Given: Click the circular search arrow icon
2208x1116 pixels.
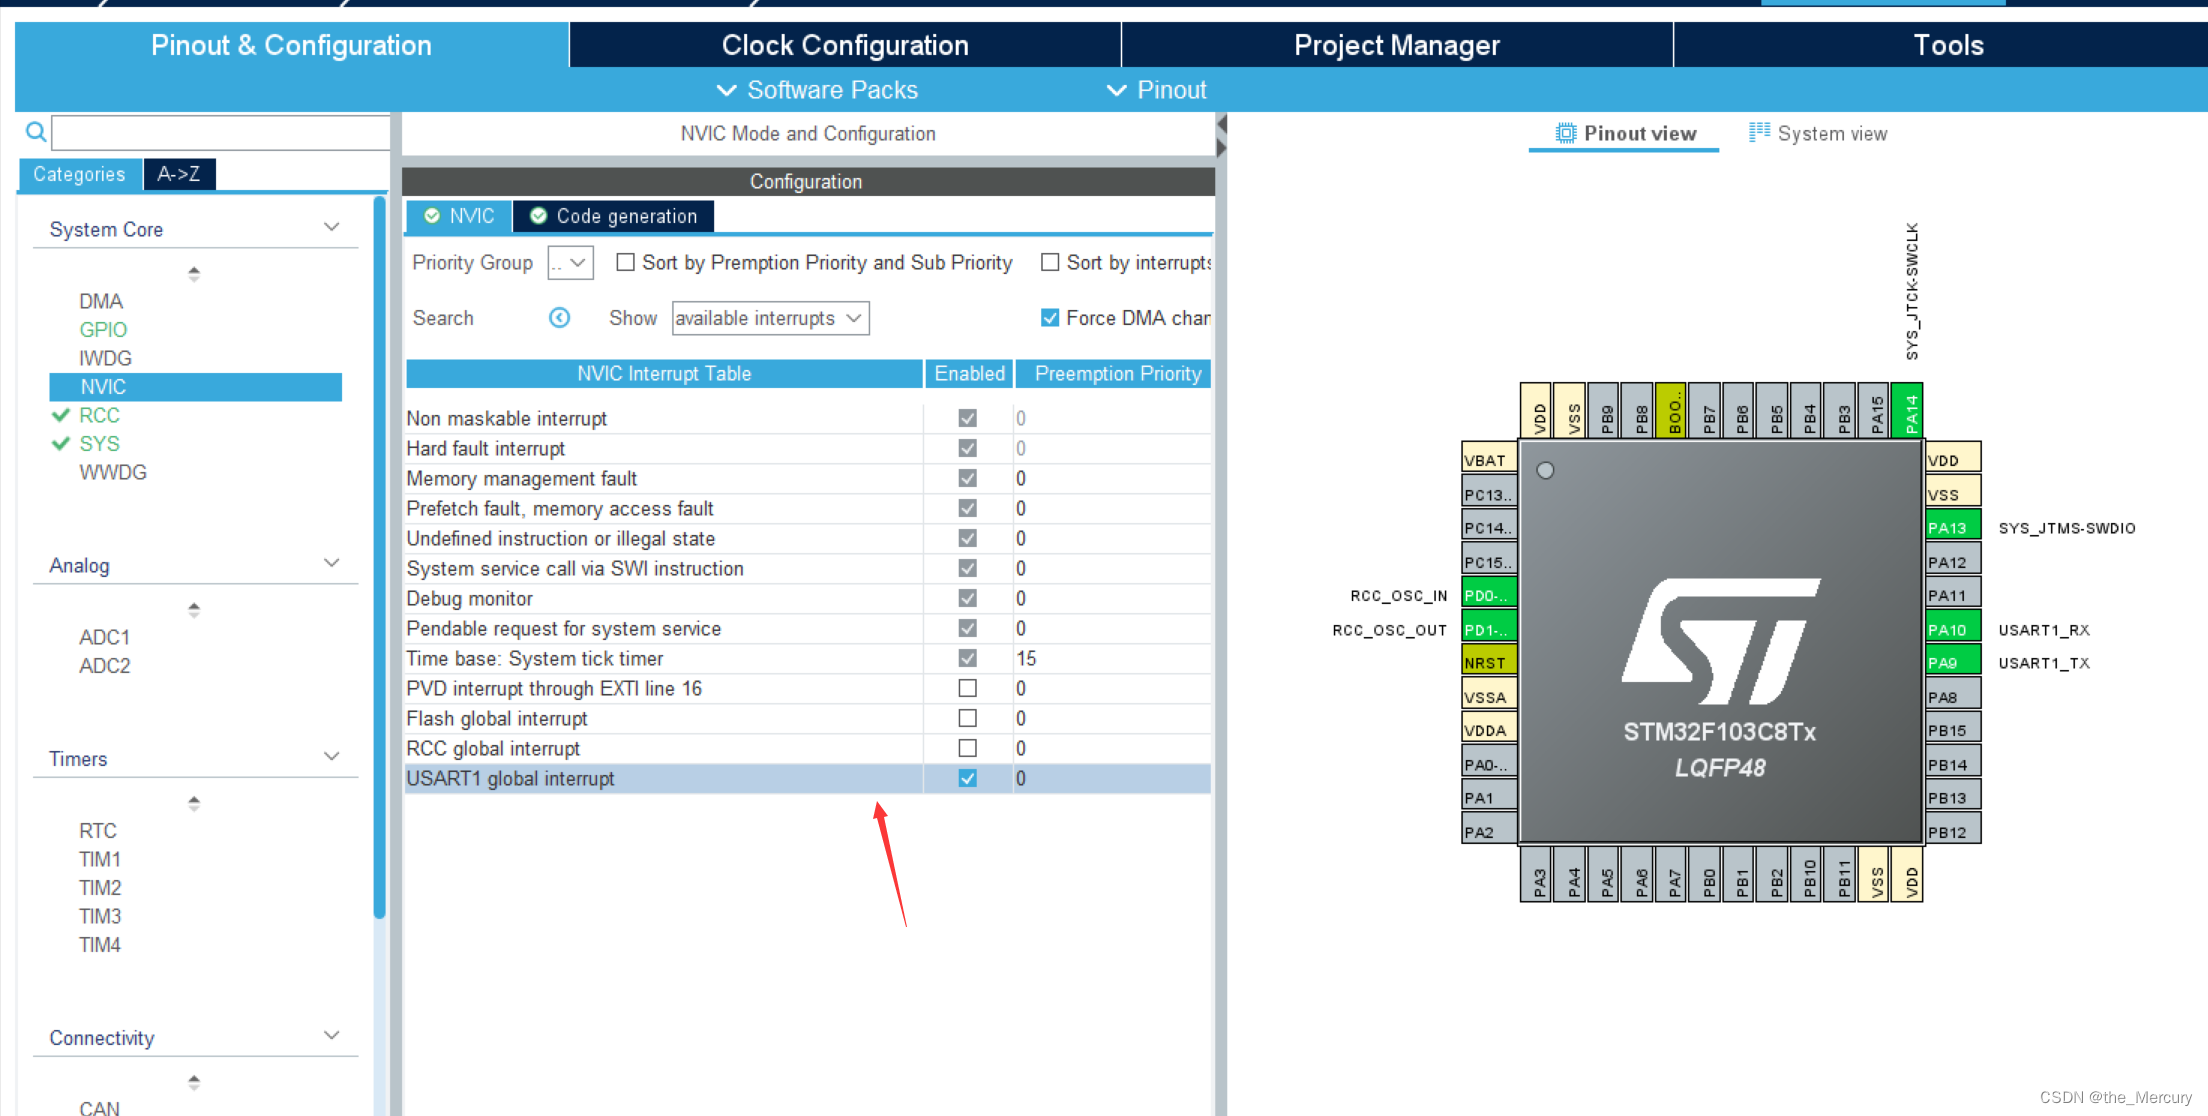Looking at the screenshot, I should click(x=560, y=318).
